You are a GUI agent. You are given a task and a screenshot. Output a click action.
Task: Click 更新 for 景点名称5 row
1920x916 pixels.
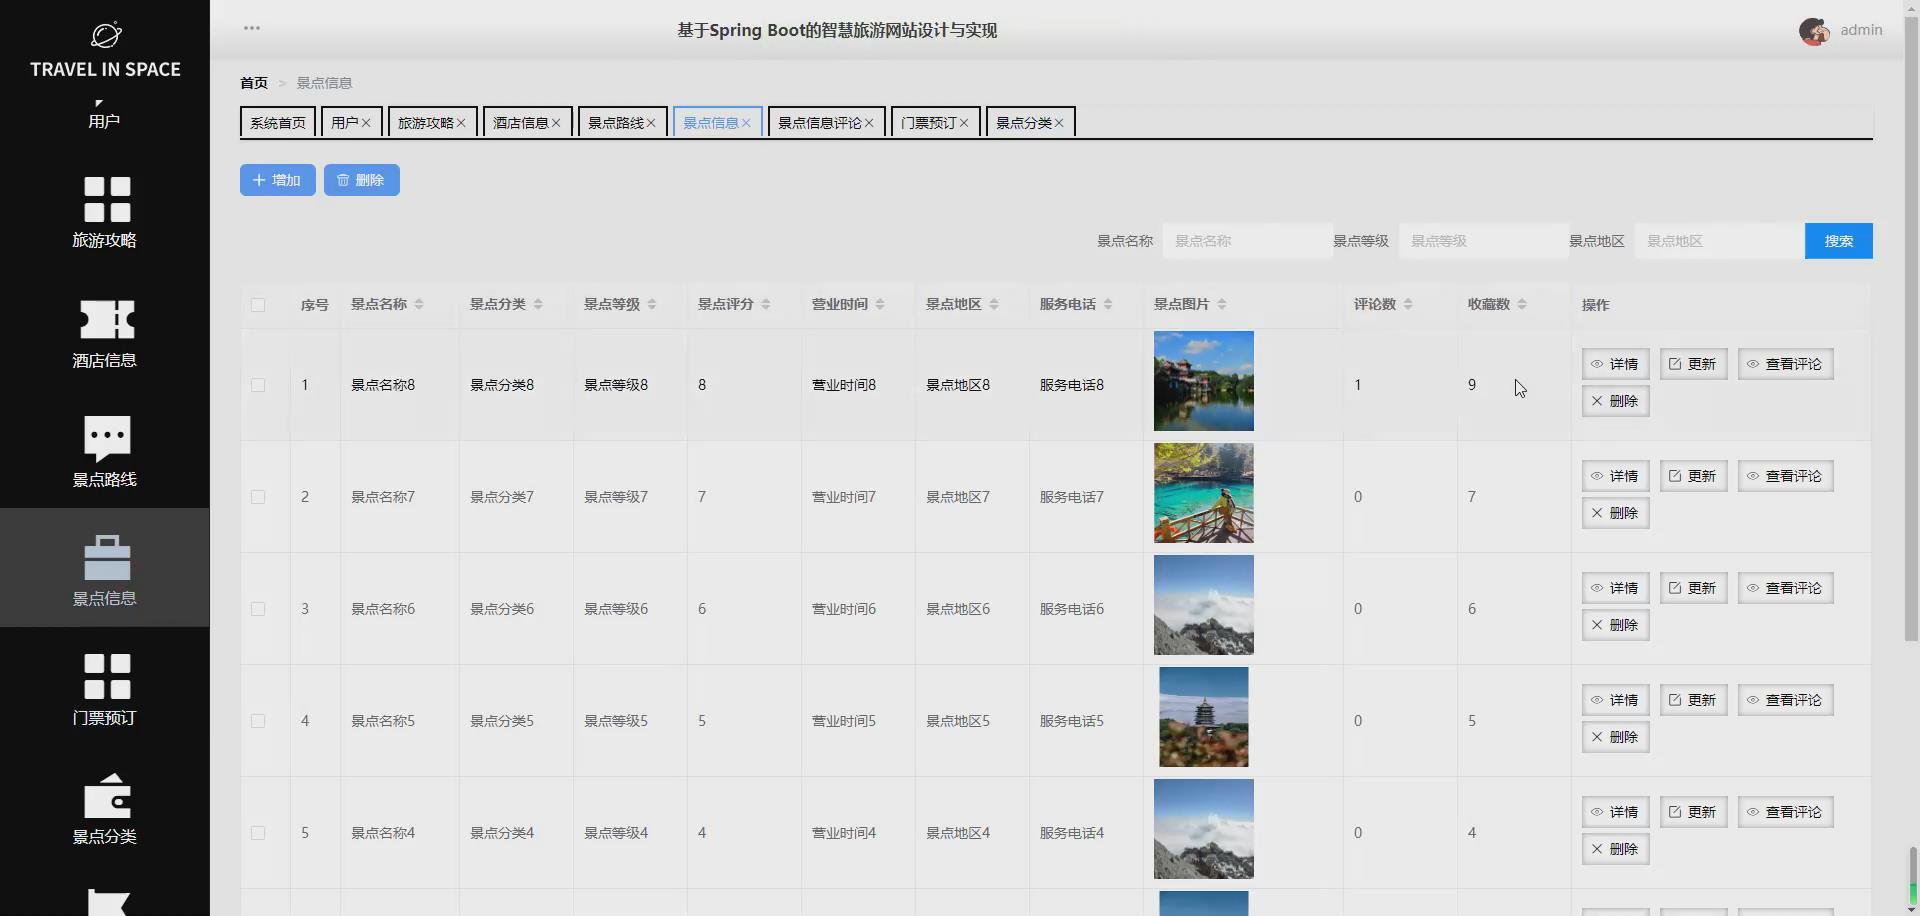1694,700
